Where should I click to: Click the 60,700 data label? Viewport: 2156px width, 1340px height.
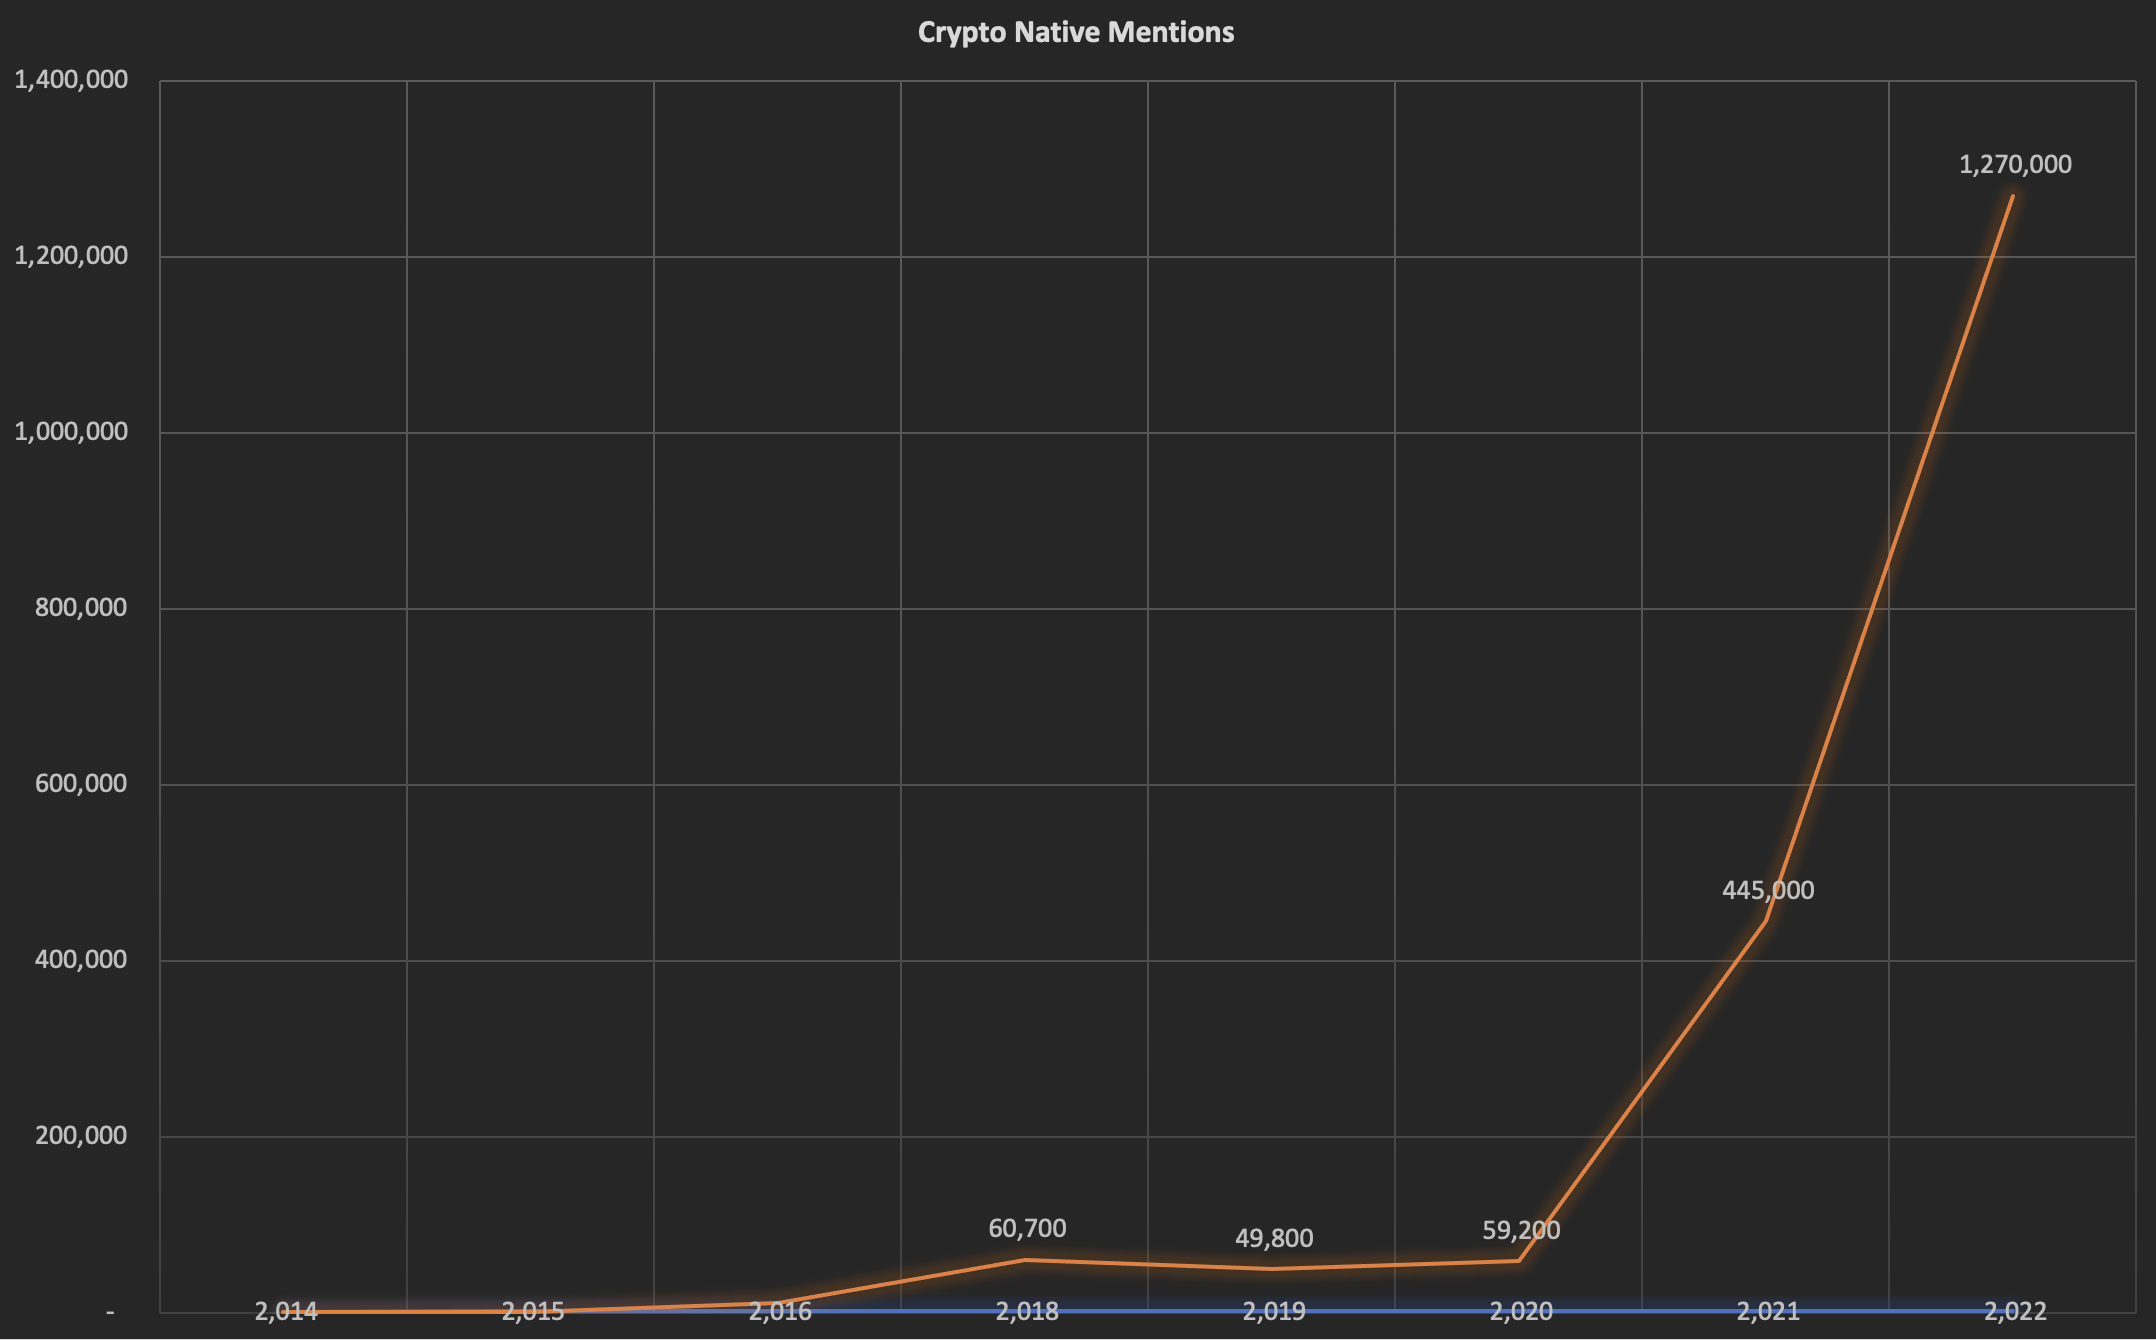pos(1027,1228)
